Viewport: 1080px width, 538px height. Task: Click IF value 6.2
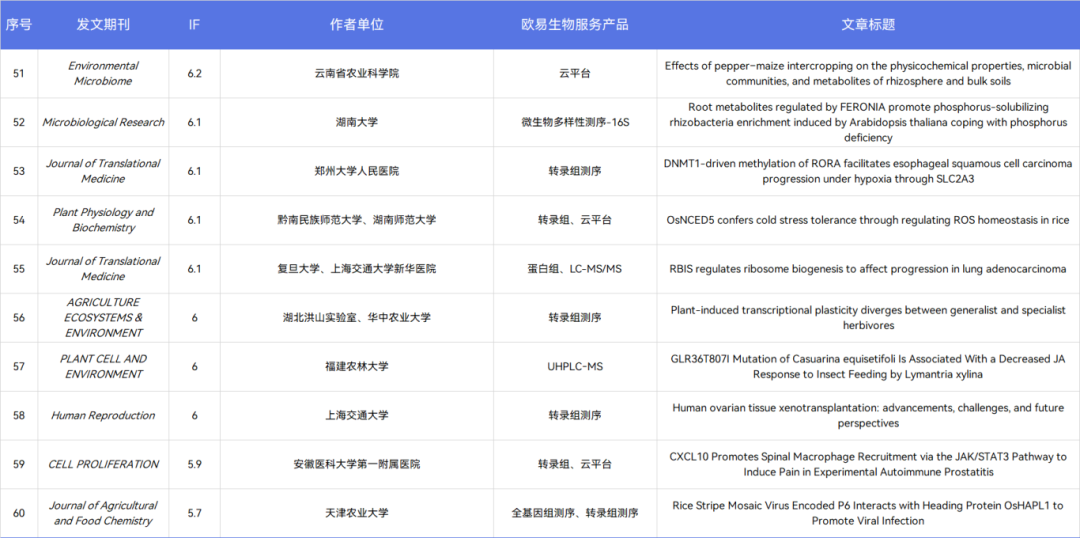point(194,73)
